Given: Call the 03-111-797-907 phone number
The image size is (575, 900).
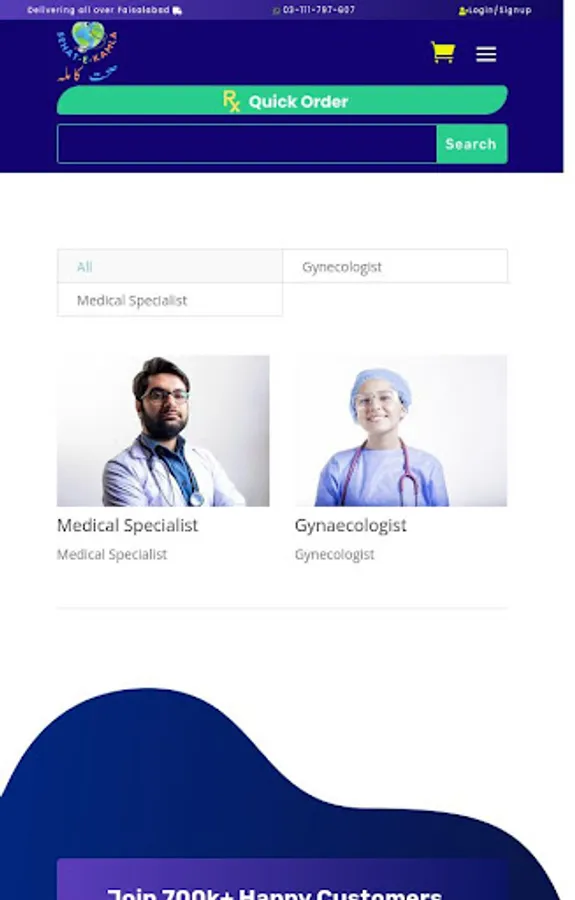Looking at the screenshot, I should (x=319, y=10).
